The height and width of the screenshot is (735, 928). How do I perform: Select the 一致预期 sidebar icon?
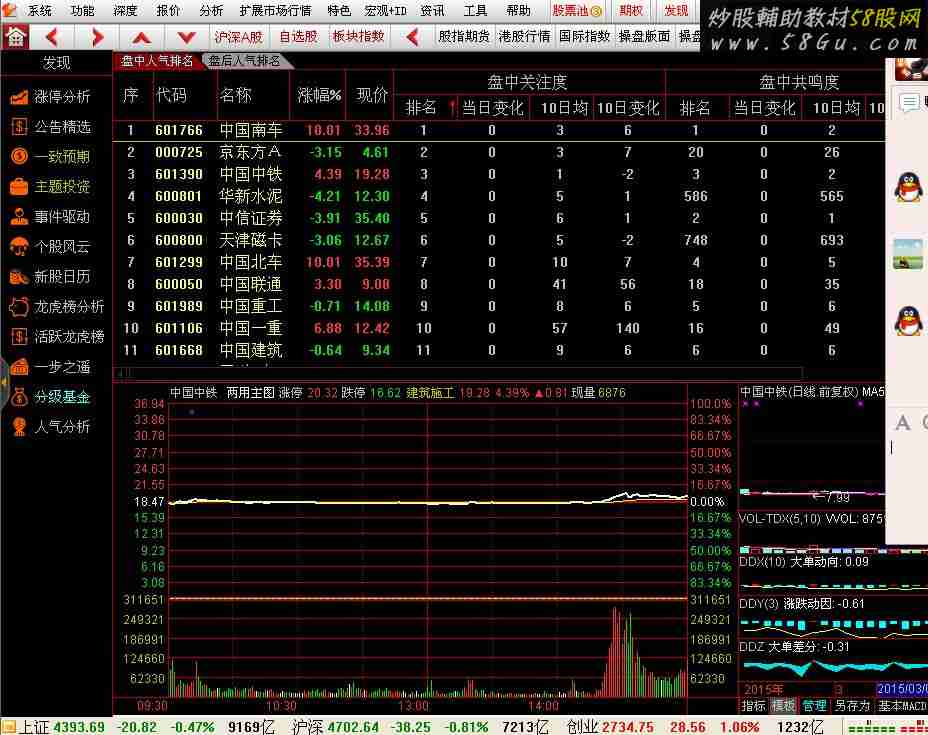click(19, 157)
